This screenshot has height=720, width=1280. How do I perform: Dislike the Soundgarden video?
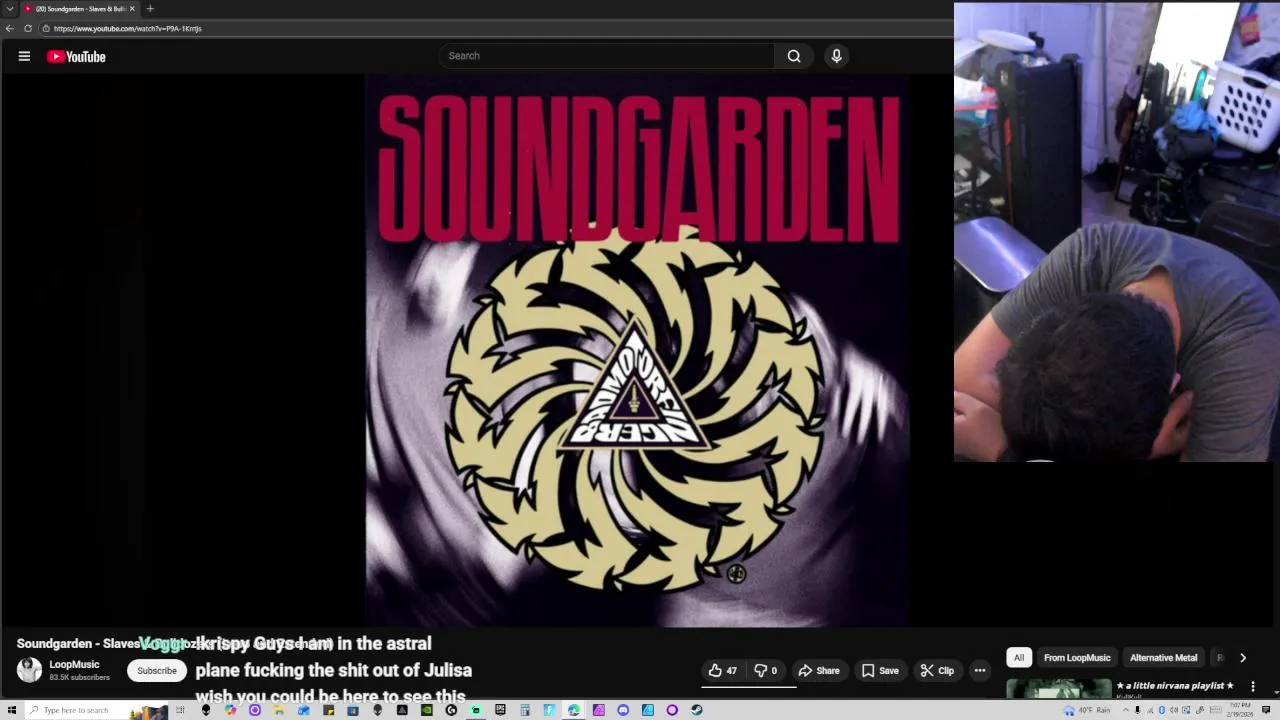[765, 671]
